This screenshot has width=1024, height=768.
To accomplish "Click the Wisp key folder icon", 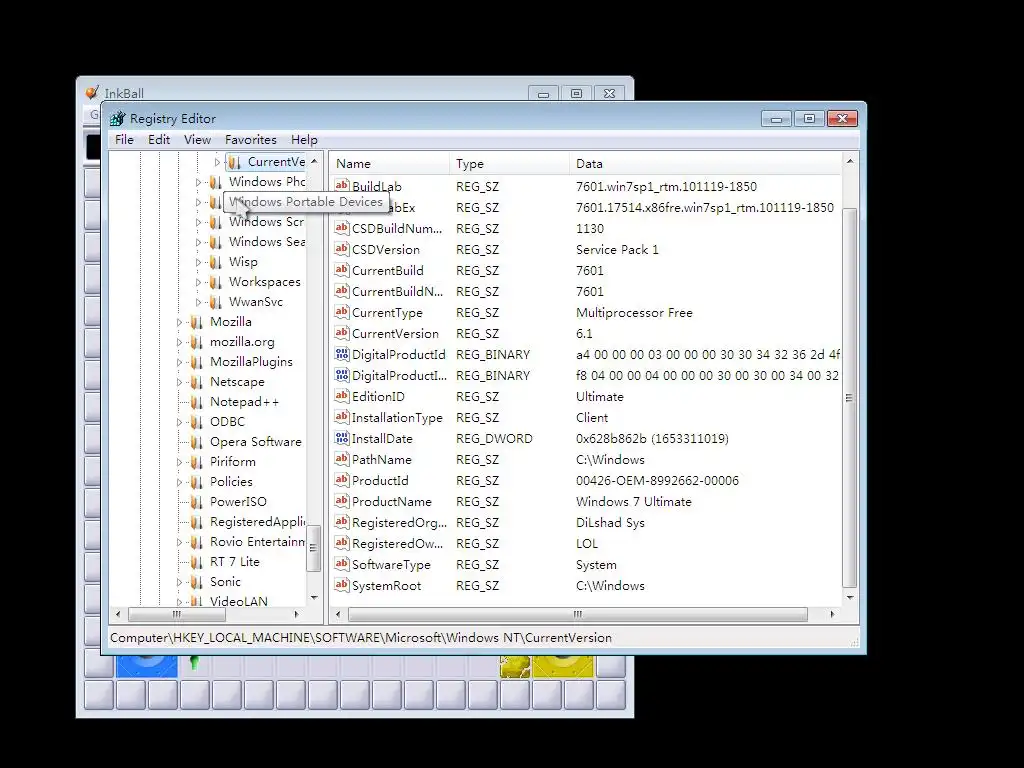I will [x=215, y=262].
